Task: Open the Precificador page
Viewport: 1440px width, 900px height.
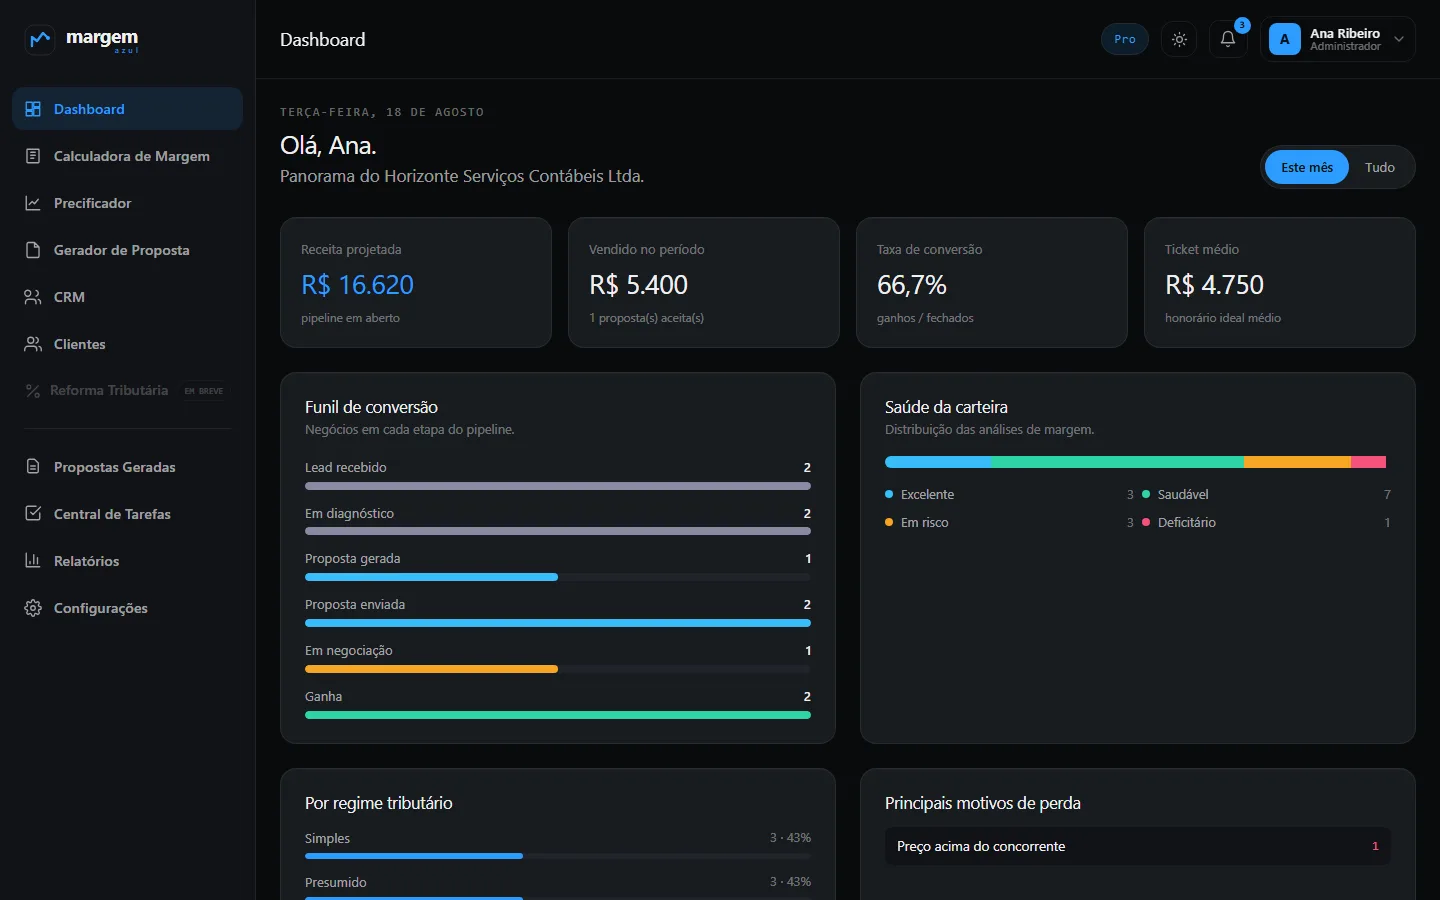Action: 127,203
